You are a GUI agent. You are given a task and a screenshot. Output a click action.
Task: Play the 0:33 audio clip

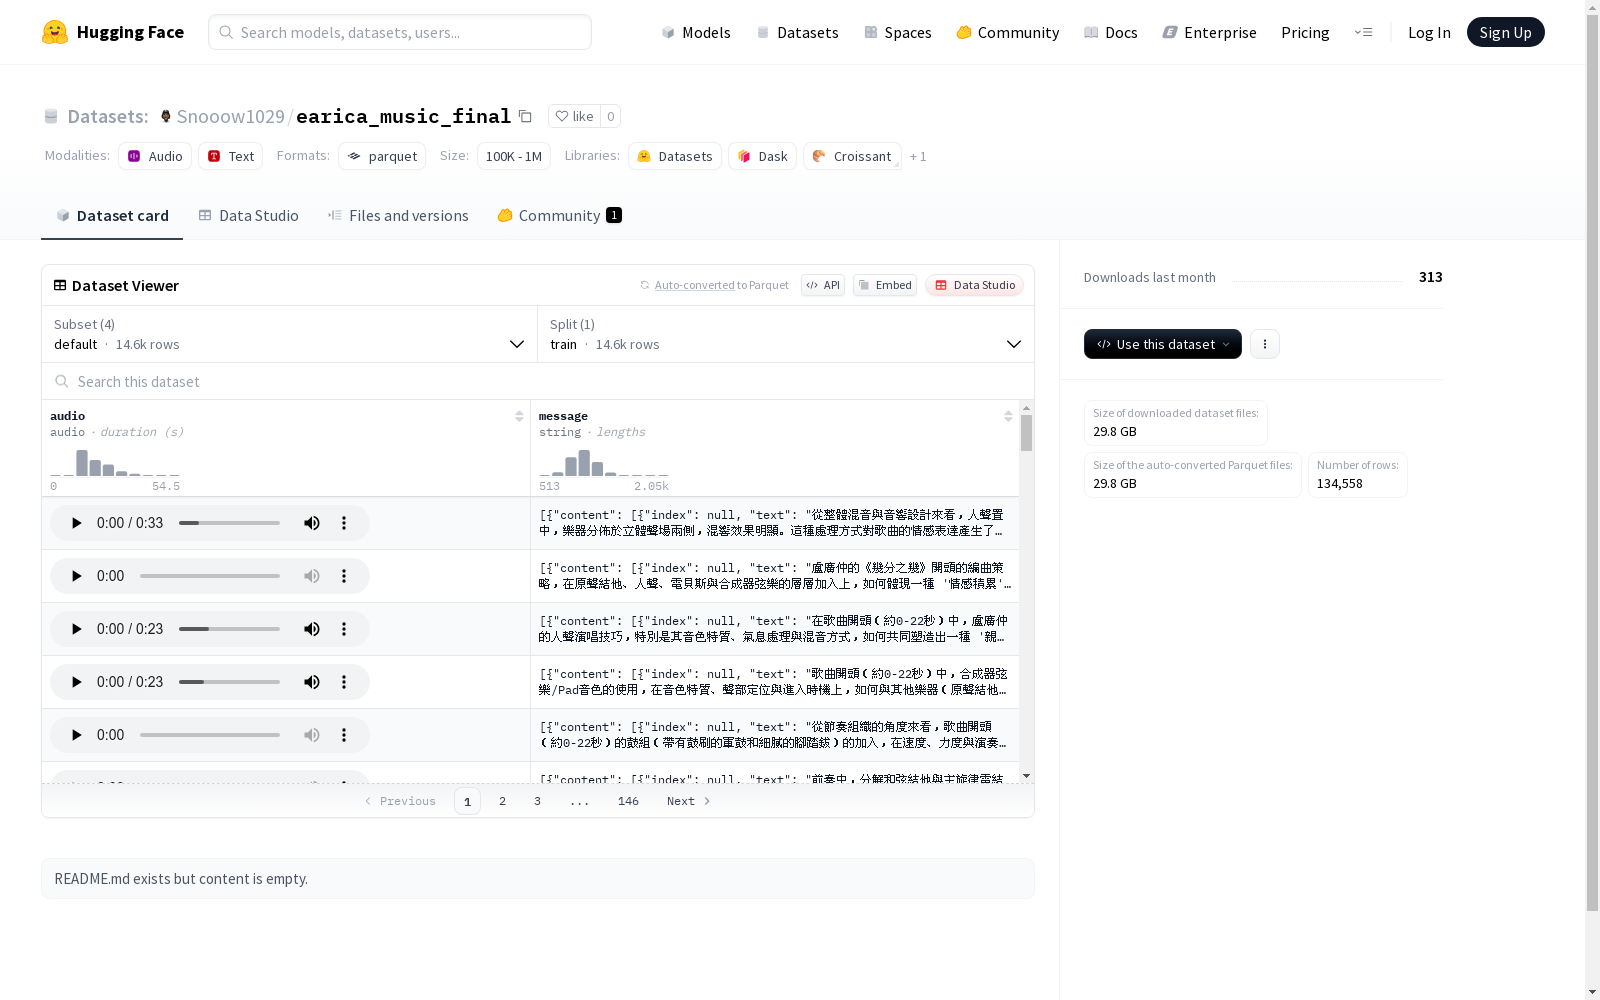tap(76, 523)
